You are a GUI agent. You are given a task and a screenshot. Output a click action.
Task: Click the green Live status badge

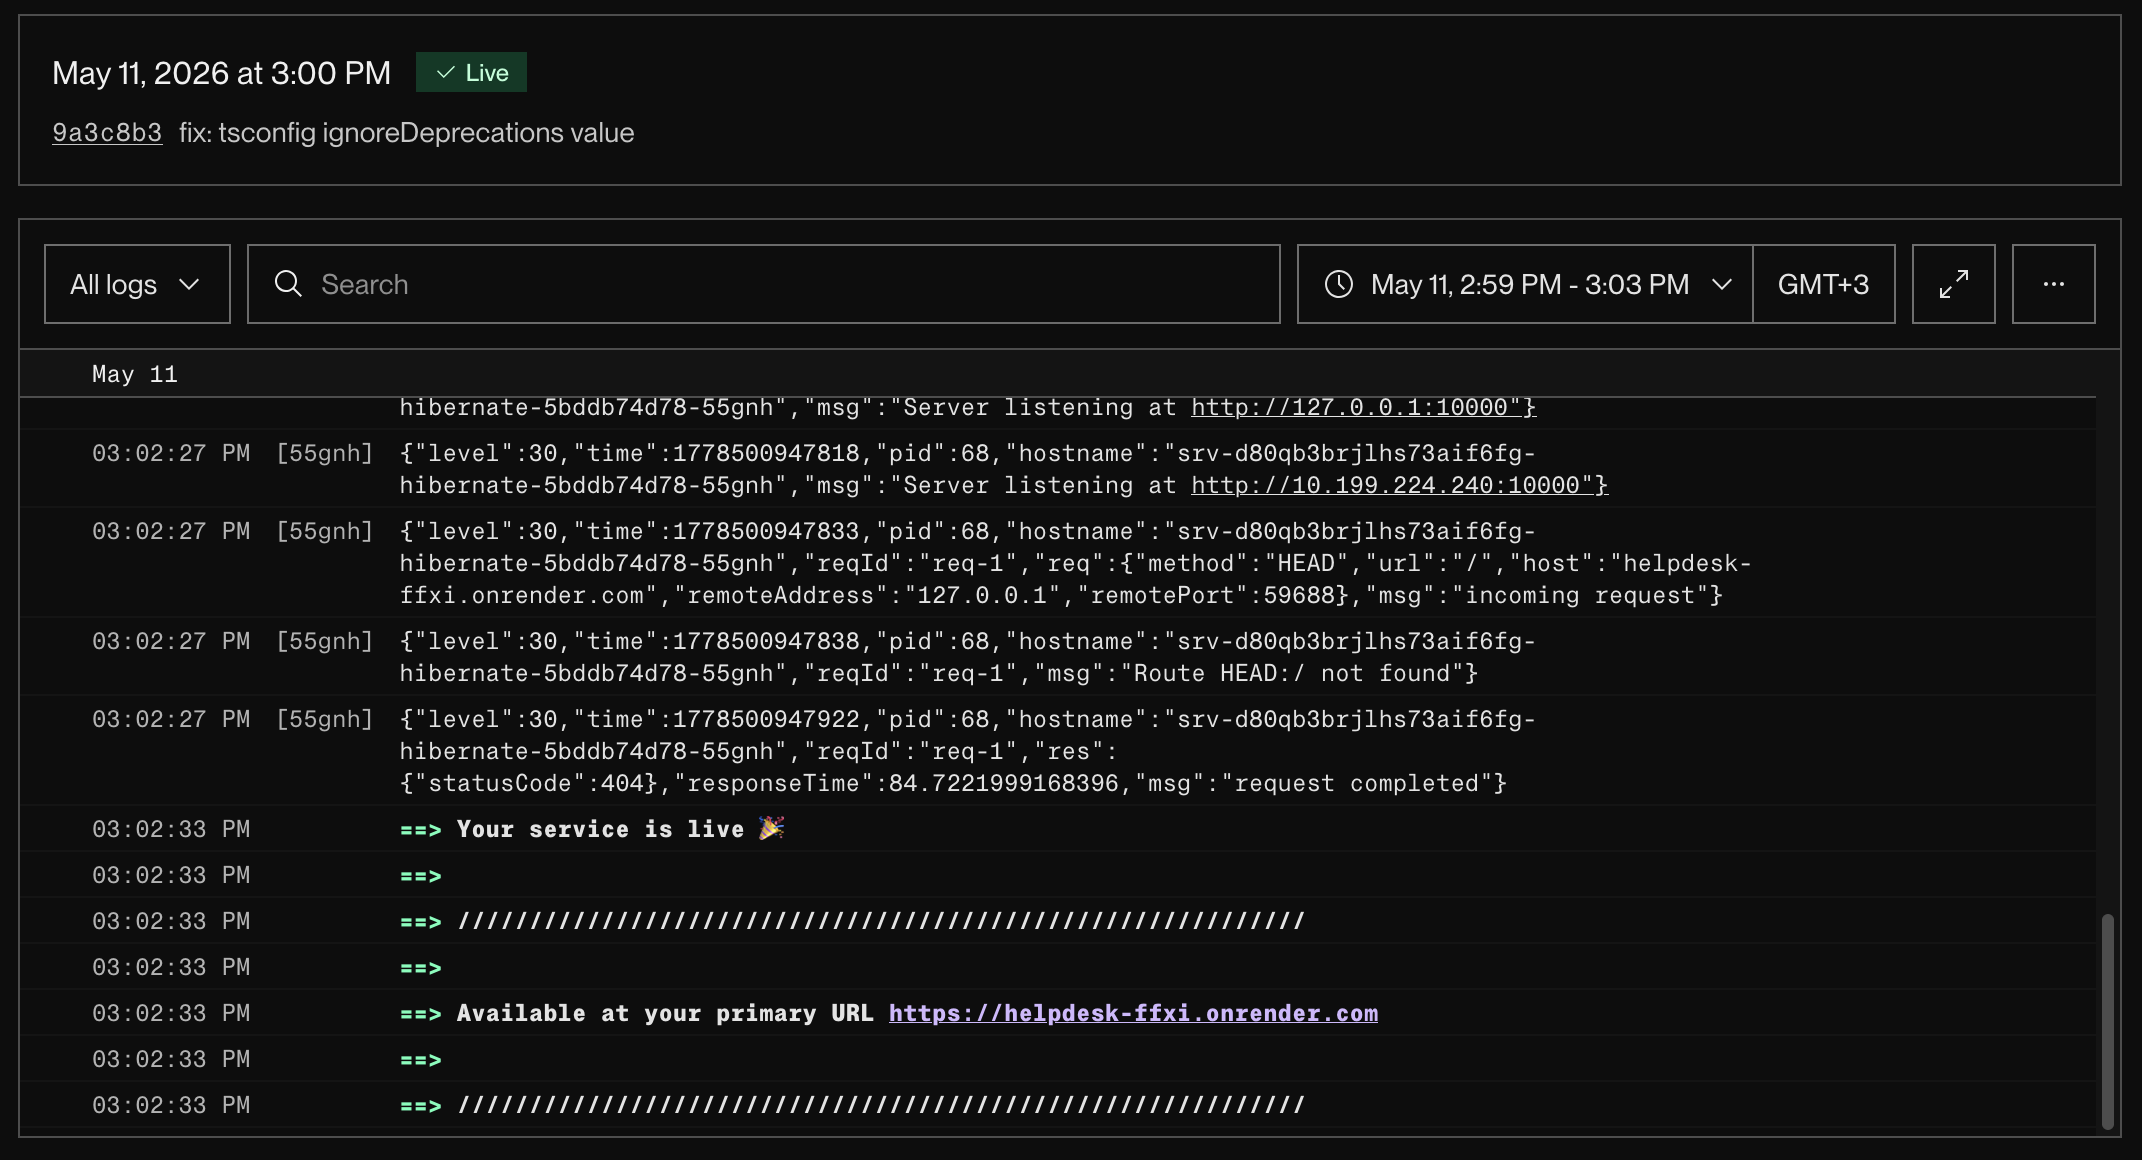471,72
